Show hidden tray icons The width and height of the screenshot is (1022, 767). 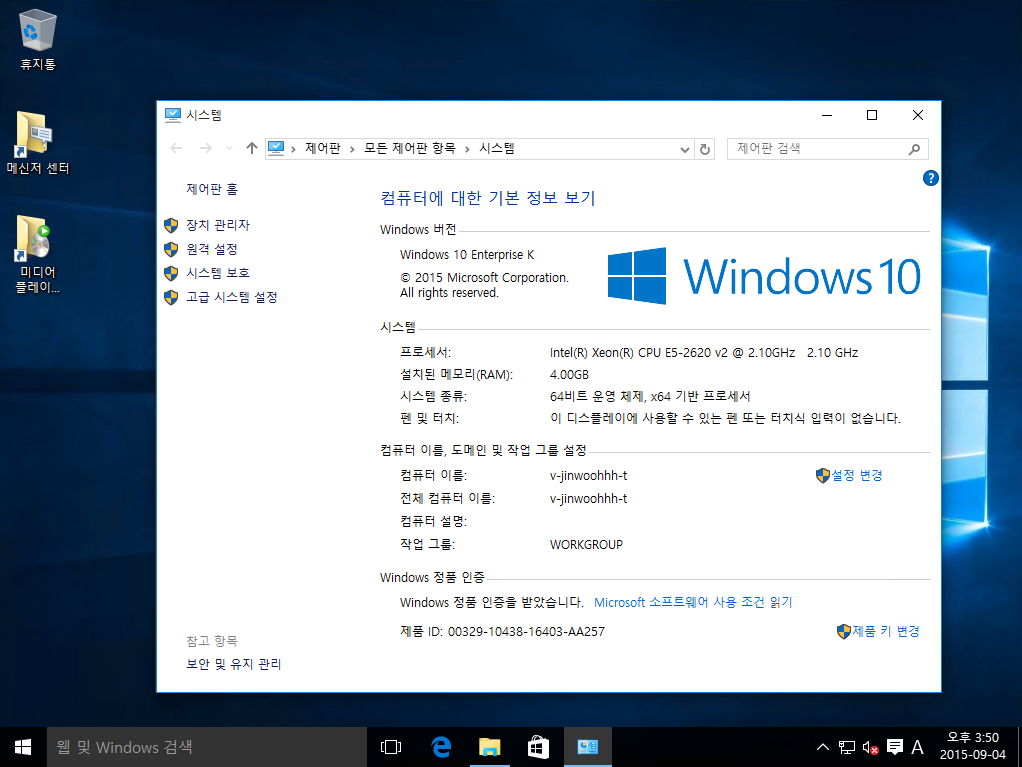pos(823,747)
